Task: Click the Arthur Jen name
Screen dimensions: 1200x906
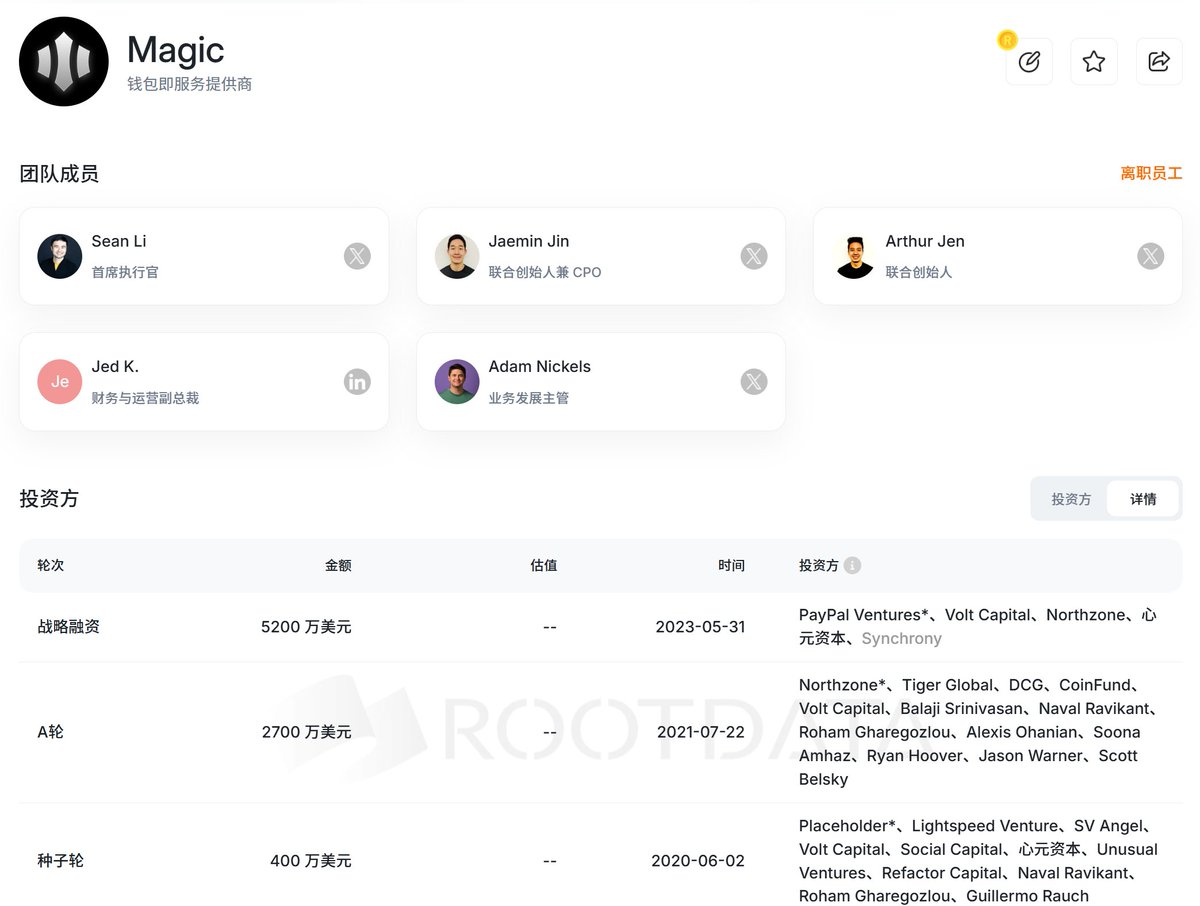Action: click(x=925, y=241)
